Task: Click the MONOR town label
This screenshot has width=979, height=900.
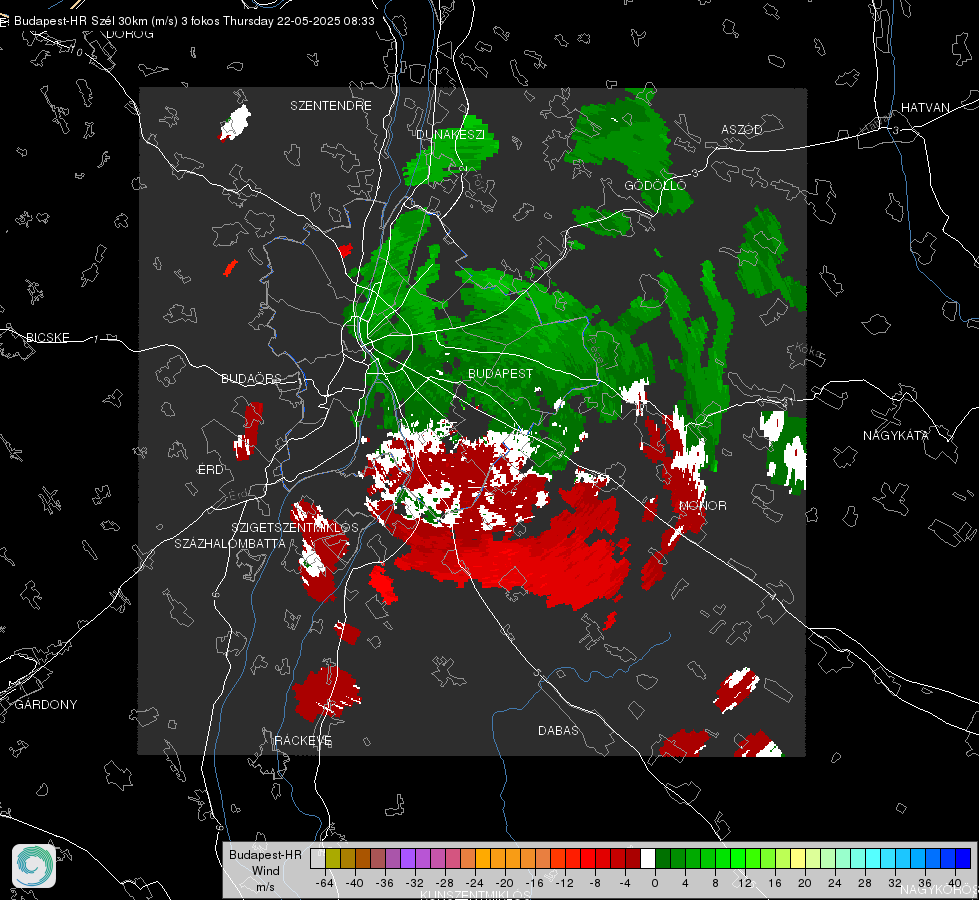Action: pos(702,505)
